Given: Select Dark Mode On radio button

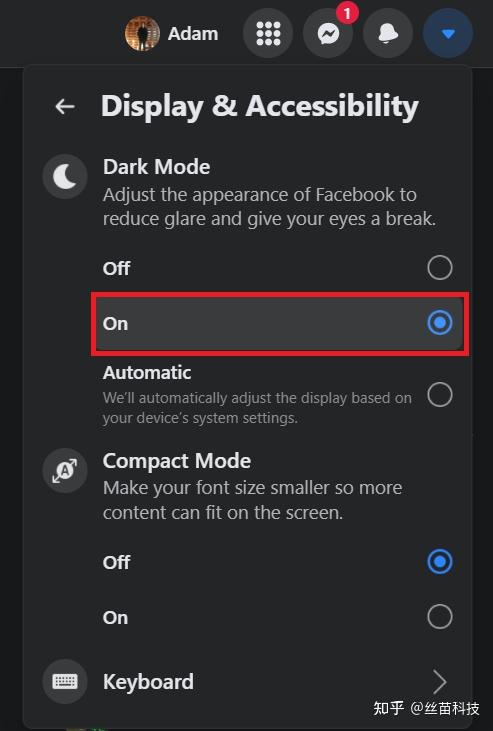Looking at the screenshot, I should tap(440, 323).
